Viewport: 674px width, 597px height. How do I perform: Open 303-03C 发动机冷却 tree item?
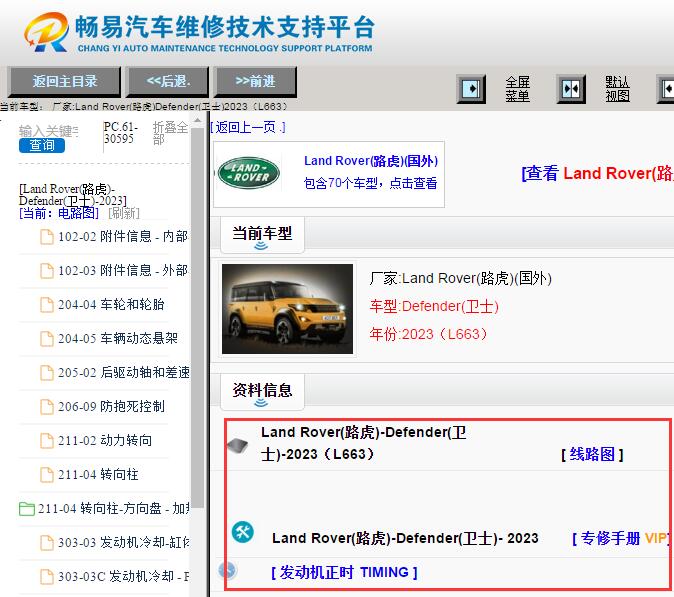pyautogui.click(x=123, y=576)
